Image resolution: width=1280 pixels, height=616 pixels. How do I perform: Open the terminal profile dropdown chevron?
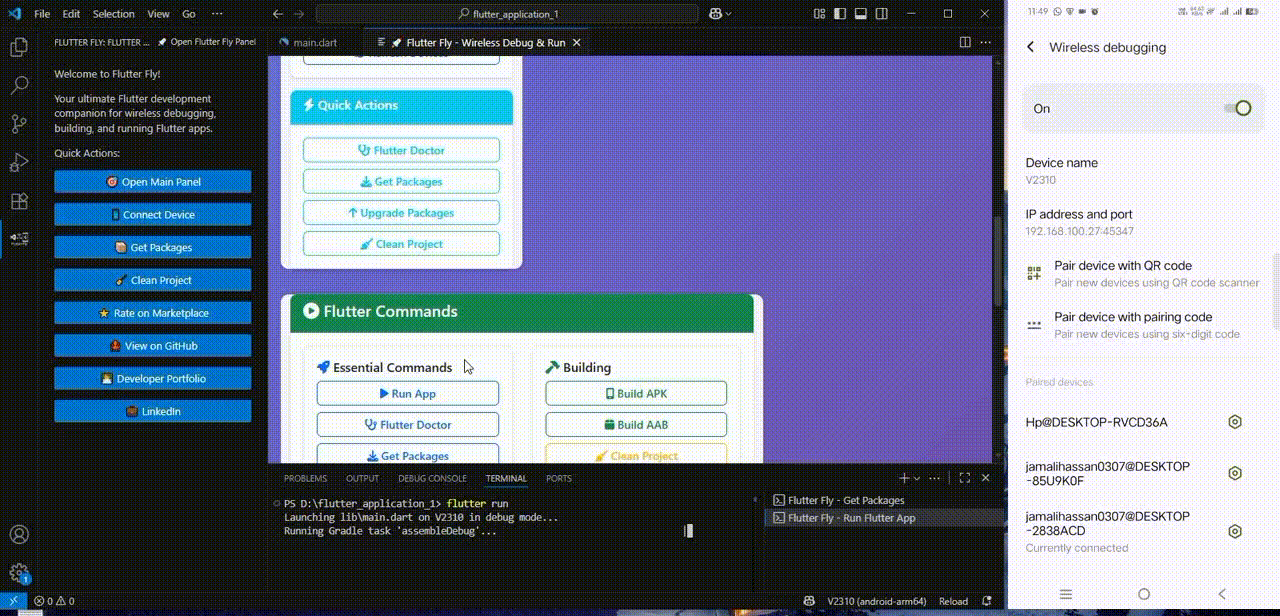pos(915,478)
